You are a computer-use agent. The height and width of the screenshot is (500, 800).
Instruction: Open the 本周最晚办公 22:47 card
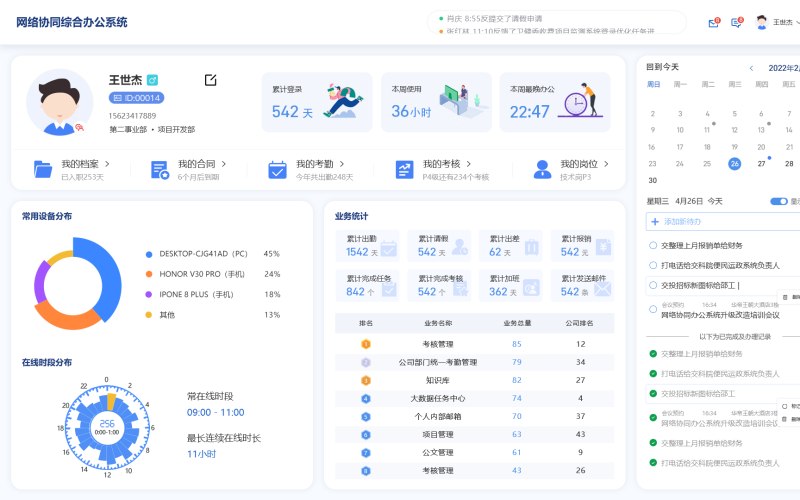point(555,102)
